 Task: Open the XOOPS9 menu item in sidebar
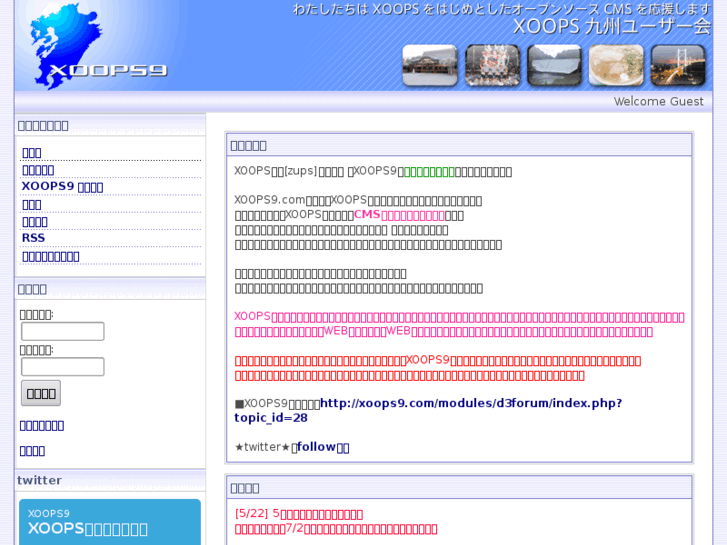click(x=62, y=186)
